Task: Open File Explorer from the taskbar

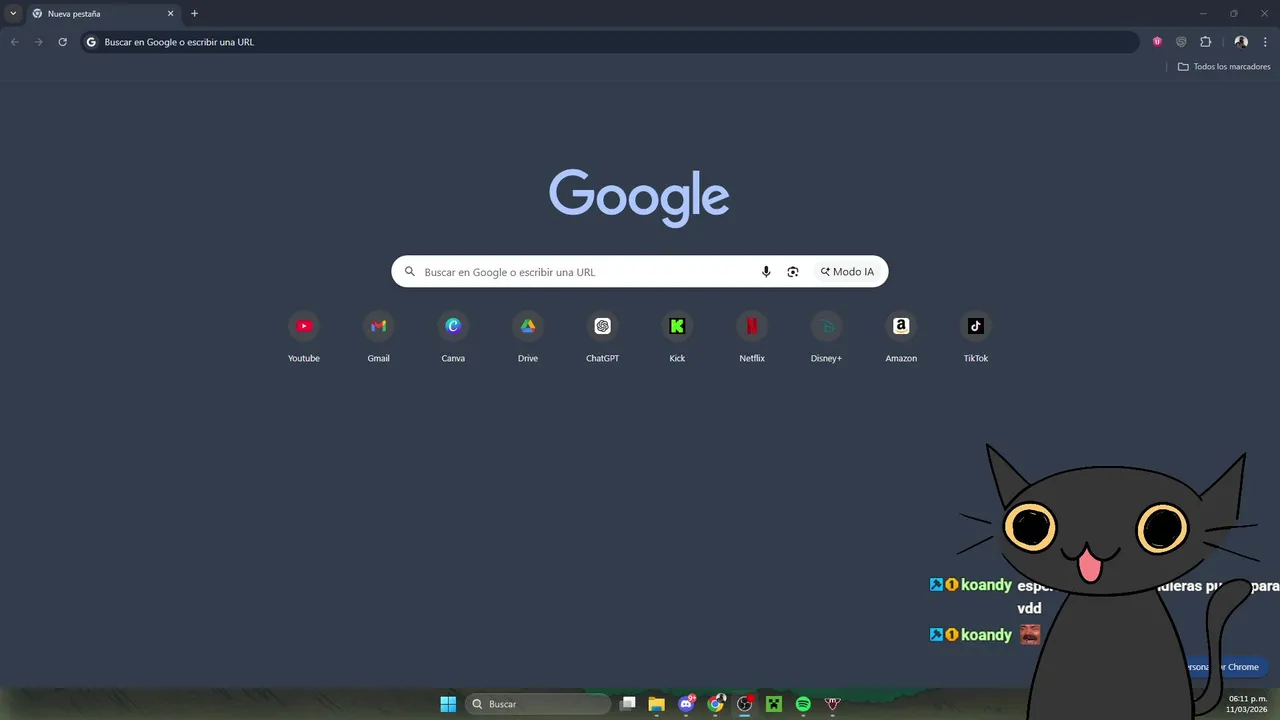Action: point(657,704)
